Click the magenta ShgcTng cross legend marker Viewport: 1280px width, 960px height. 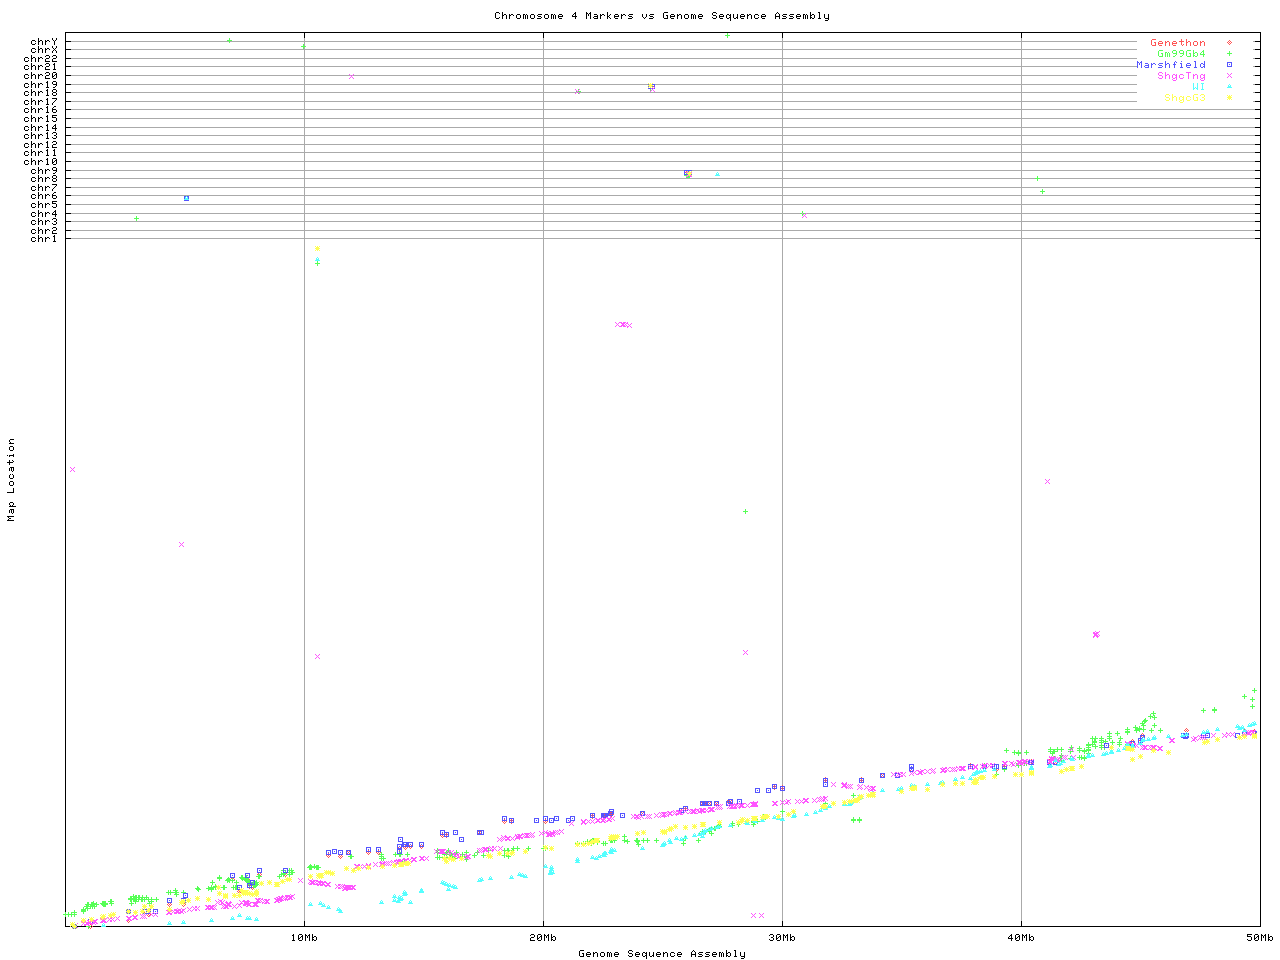pos(1229,76)
